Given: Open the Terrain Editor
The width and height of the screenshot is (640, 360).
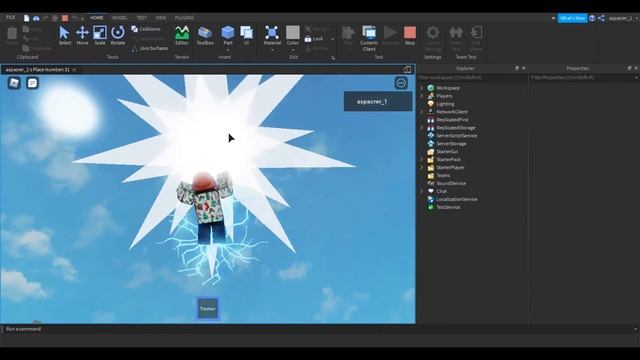Looking at the screenshot, I should pyautogui.click(x=182, y=35).
